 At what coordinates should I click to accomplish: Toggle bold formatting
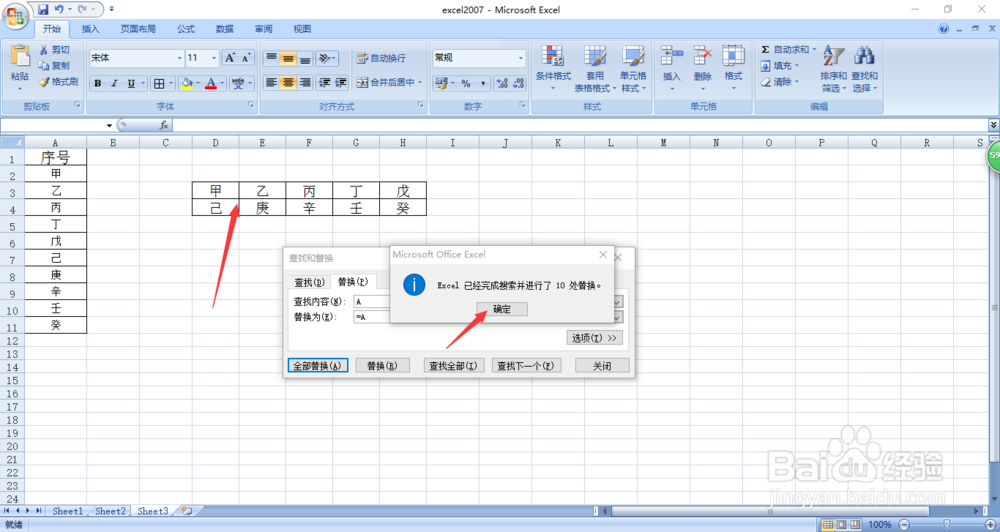click(x=98, y=83)
